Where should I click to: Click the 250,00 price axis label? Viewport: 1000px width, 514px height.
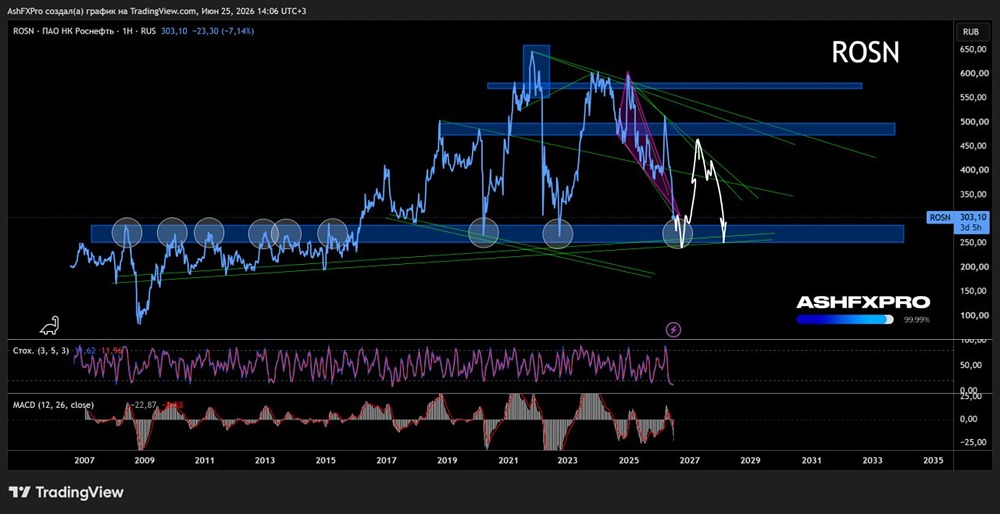click(x=971, y=243)
